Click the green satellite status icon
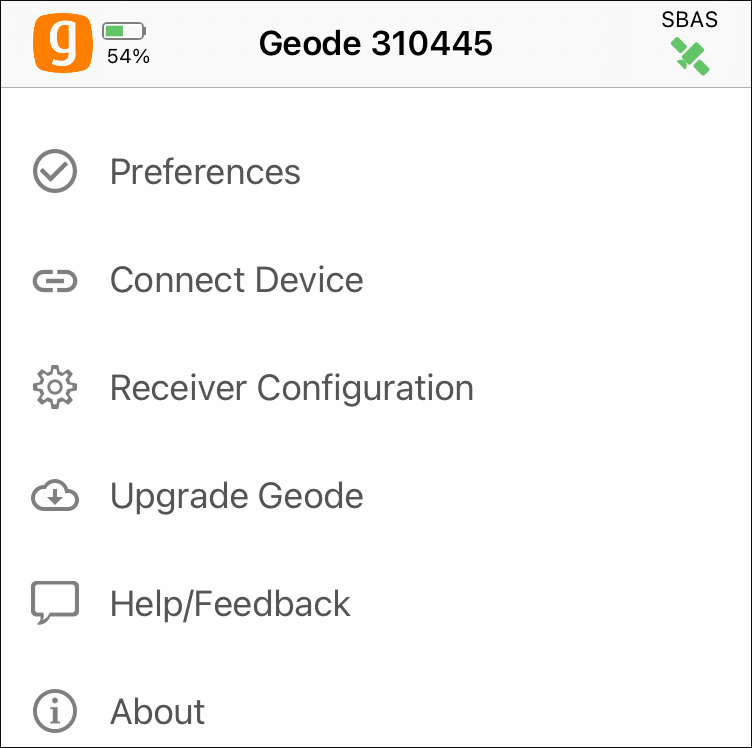Viewport: 752px width, 748px height. pyautogui.click(x=690, y=56)
